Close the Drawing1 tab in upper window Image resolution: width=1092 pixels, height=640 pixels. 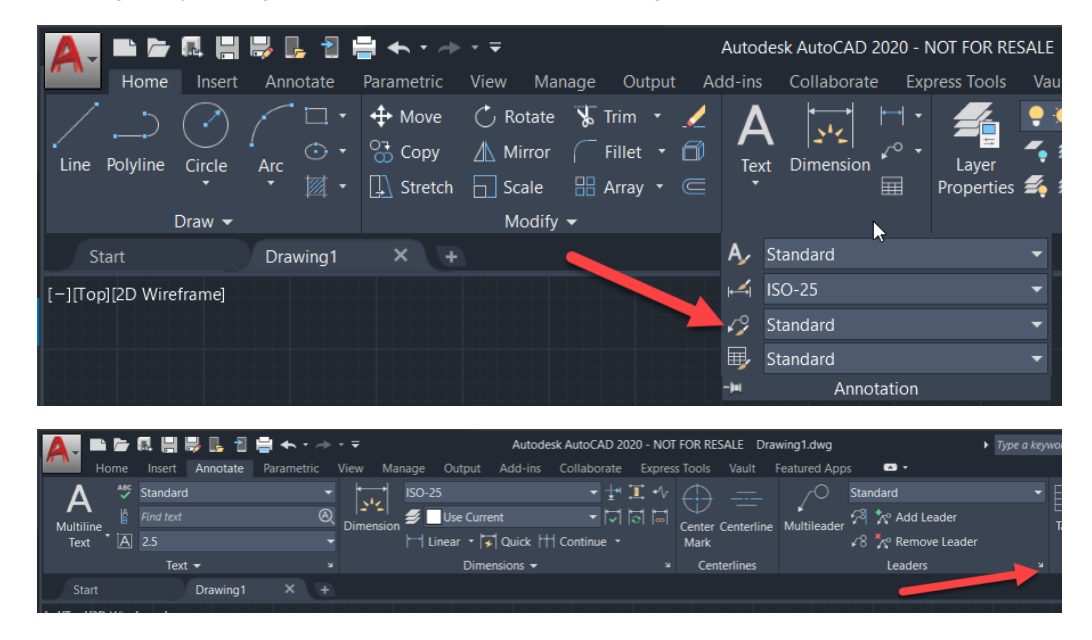coord(400,255)
